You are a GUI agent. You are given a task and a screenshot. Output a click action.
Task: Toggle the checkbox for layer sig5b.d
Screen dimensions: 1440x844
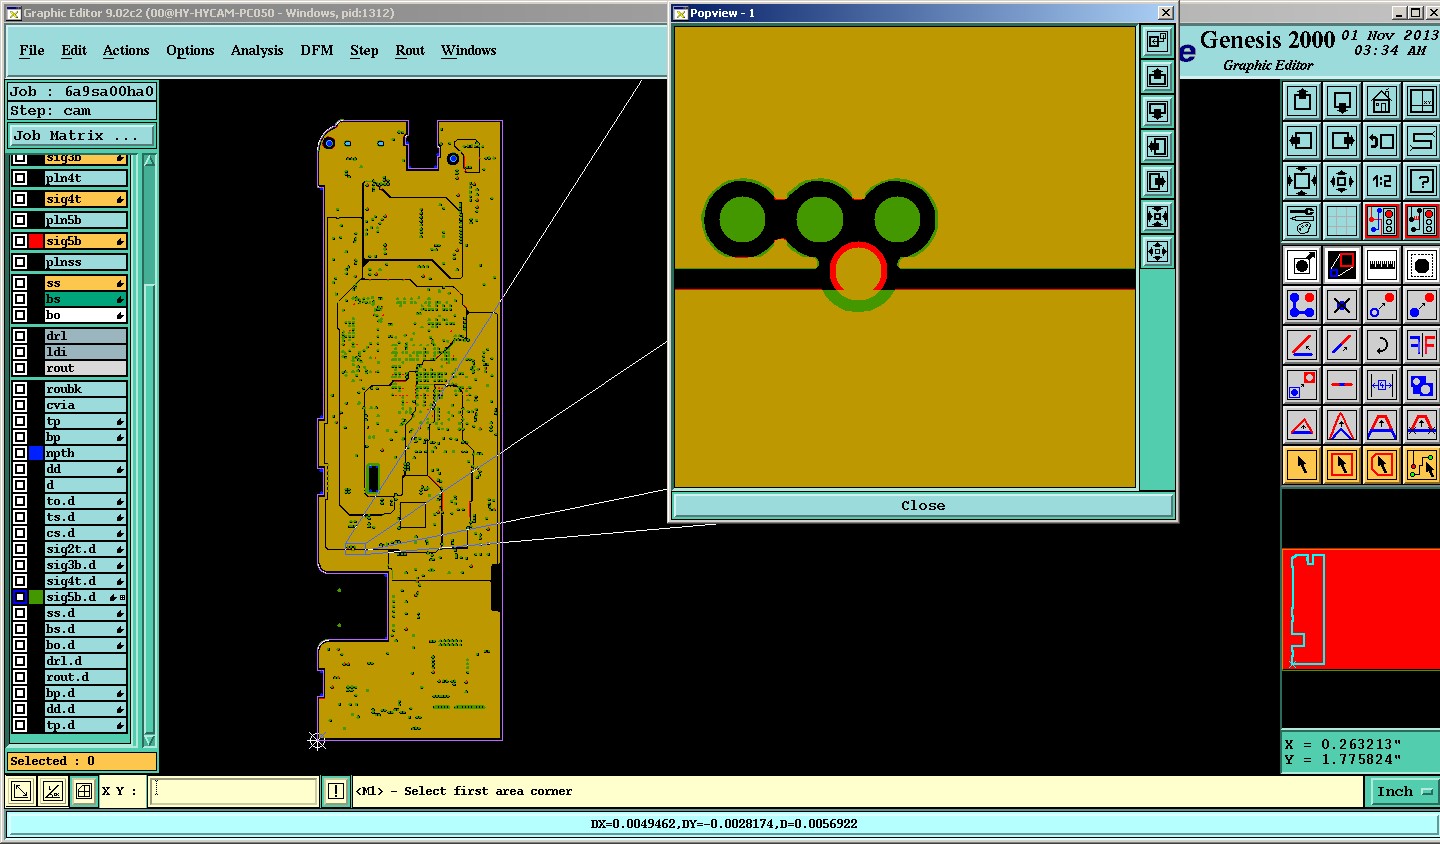click(20, 597)
